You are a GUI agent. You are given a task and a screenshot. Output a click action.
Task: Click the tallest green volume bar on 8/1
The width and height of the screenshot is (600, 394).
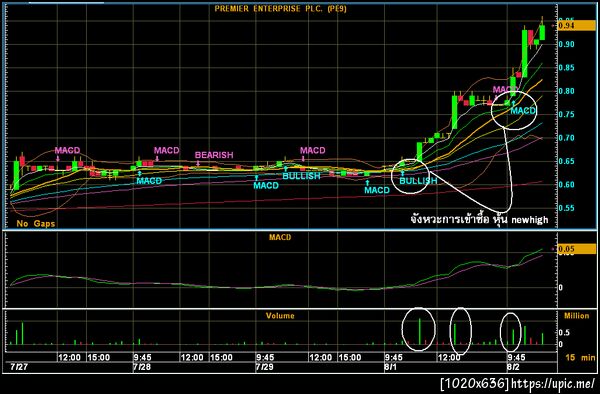pos(420,331)
